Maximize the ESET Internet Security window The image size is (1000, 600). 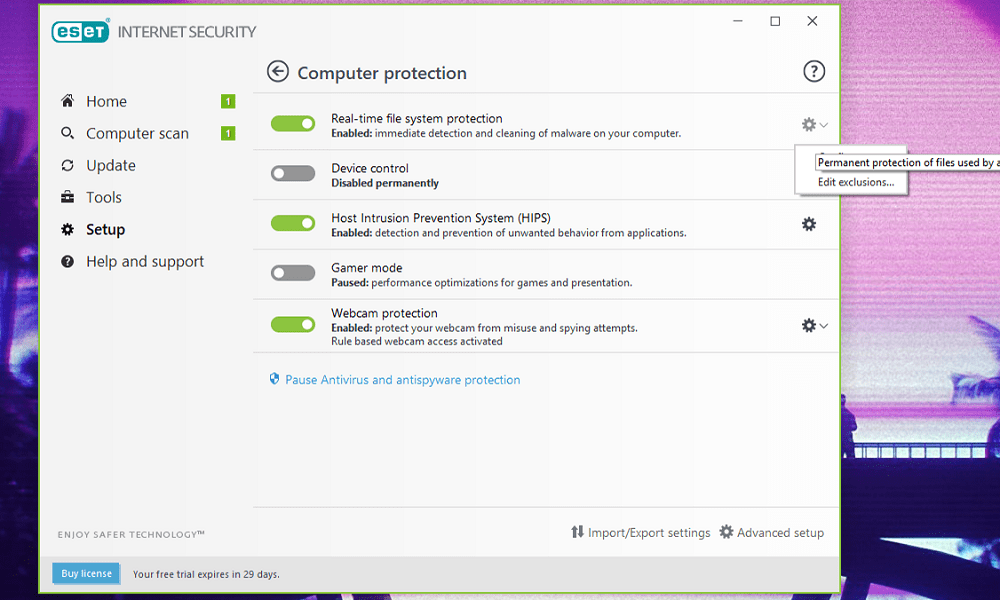(x=775, y=21)
